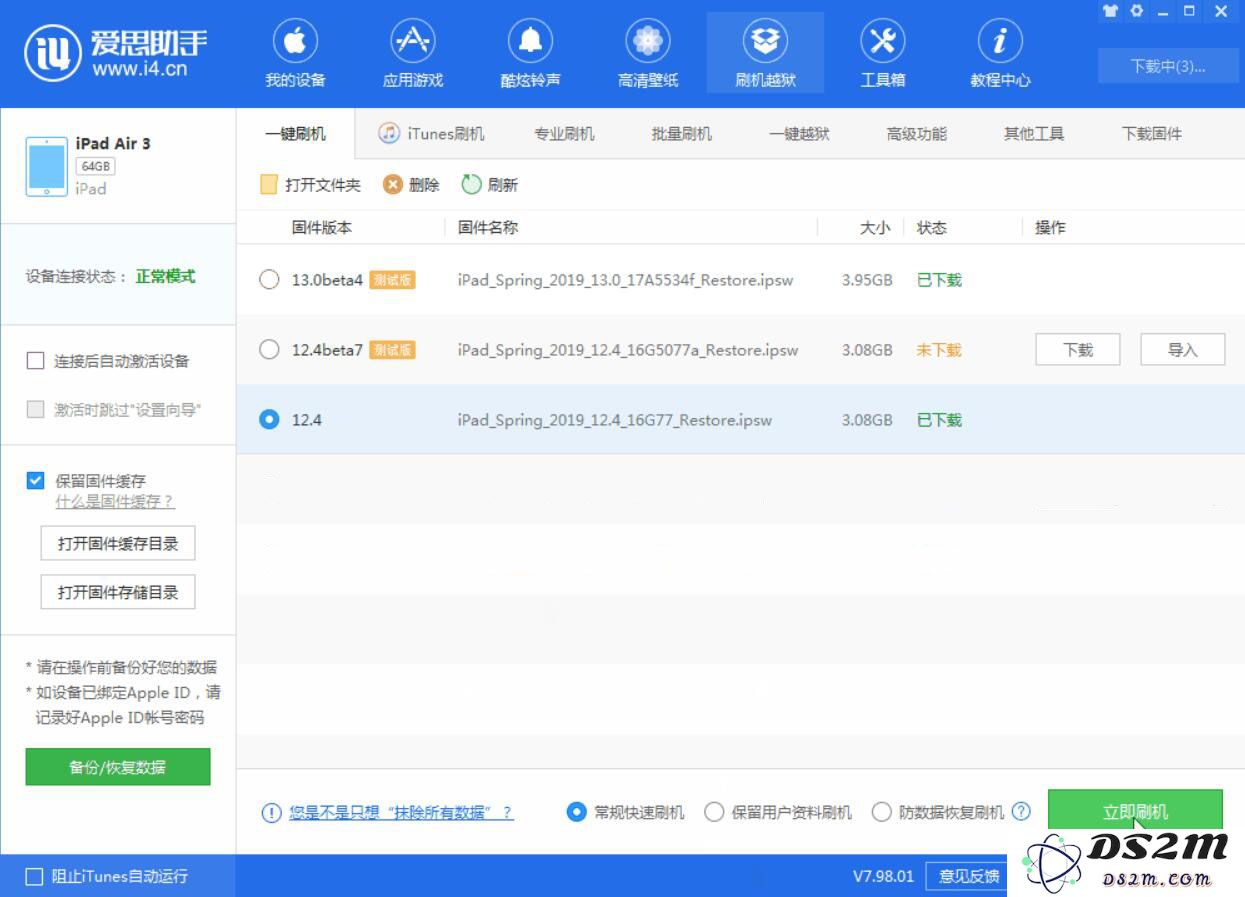
Task: Select the 12.4 firmware radio button
Action: [x=269, y=420]
